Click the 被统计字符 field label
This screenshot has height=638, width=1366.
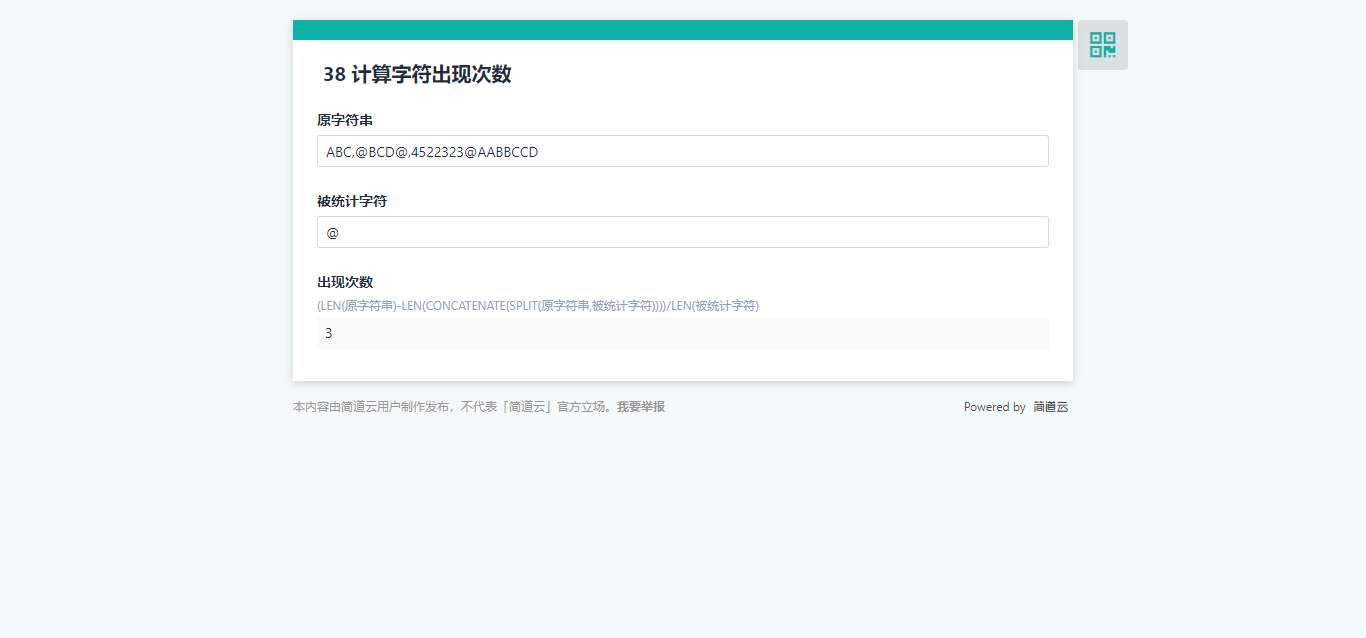[352, 201]
